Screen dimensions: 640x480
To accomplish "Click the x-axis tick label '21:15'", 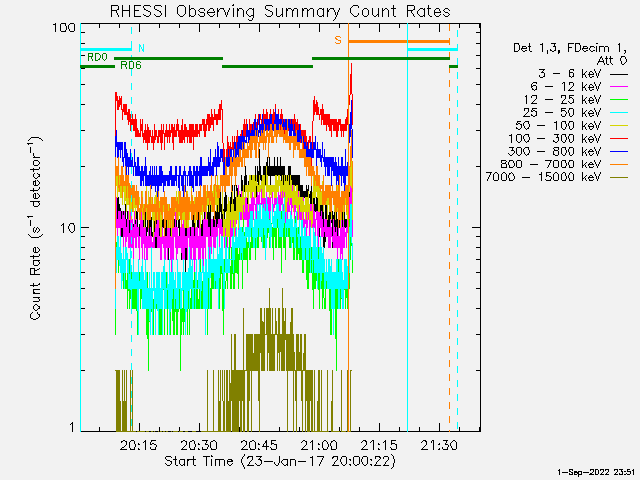I will click(379, 445).
